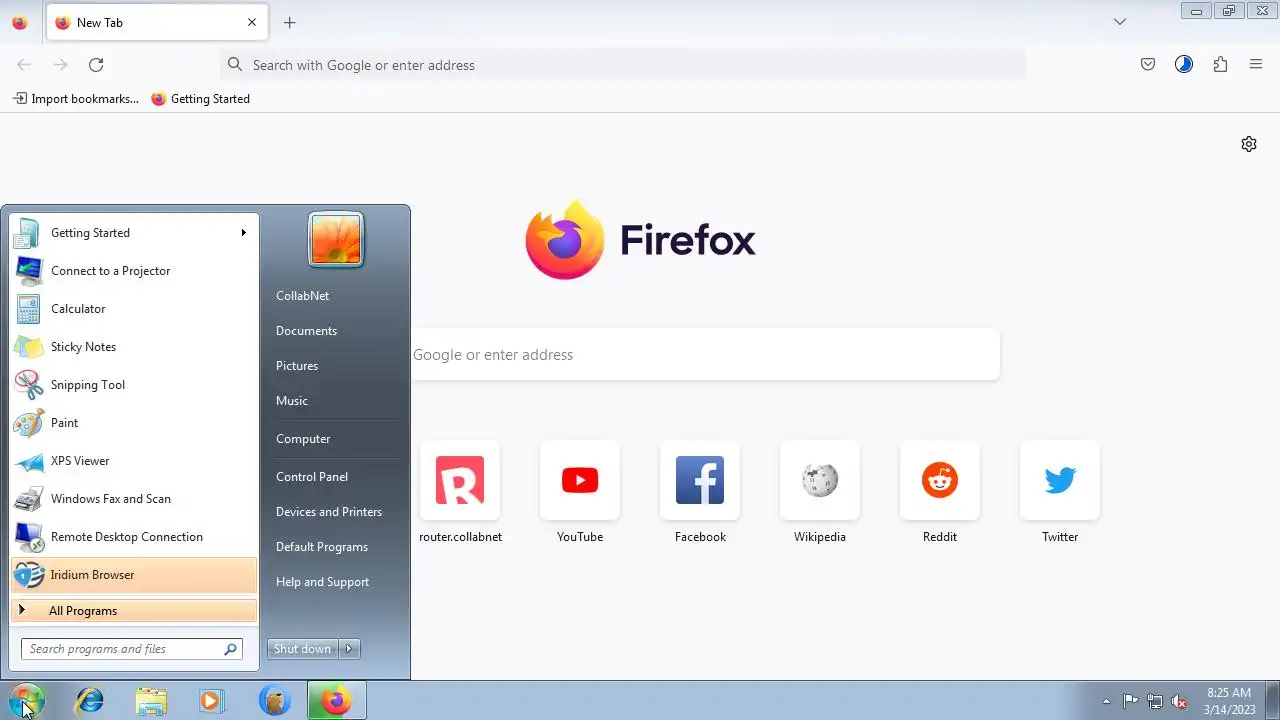This screenshot has width=1280, height=720.
Task: Expand Getting Started submenu arrow
Action: (x=243, y=233)
